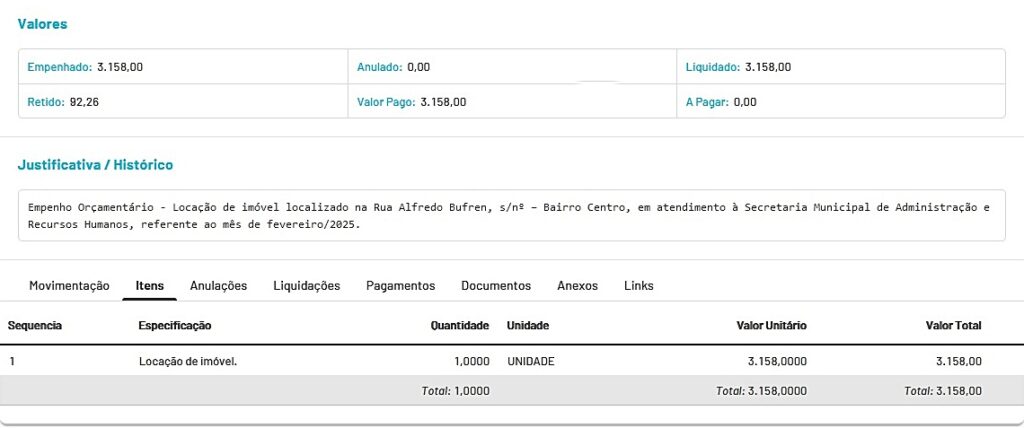Image resolution: width=1024 pixels, height=428 pixels.
Task: Click the Justificativa / Histórico text box
Action: point(511,216)
